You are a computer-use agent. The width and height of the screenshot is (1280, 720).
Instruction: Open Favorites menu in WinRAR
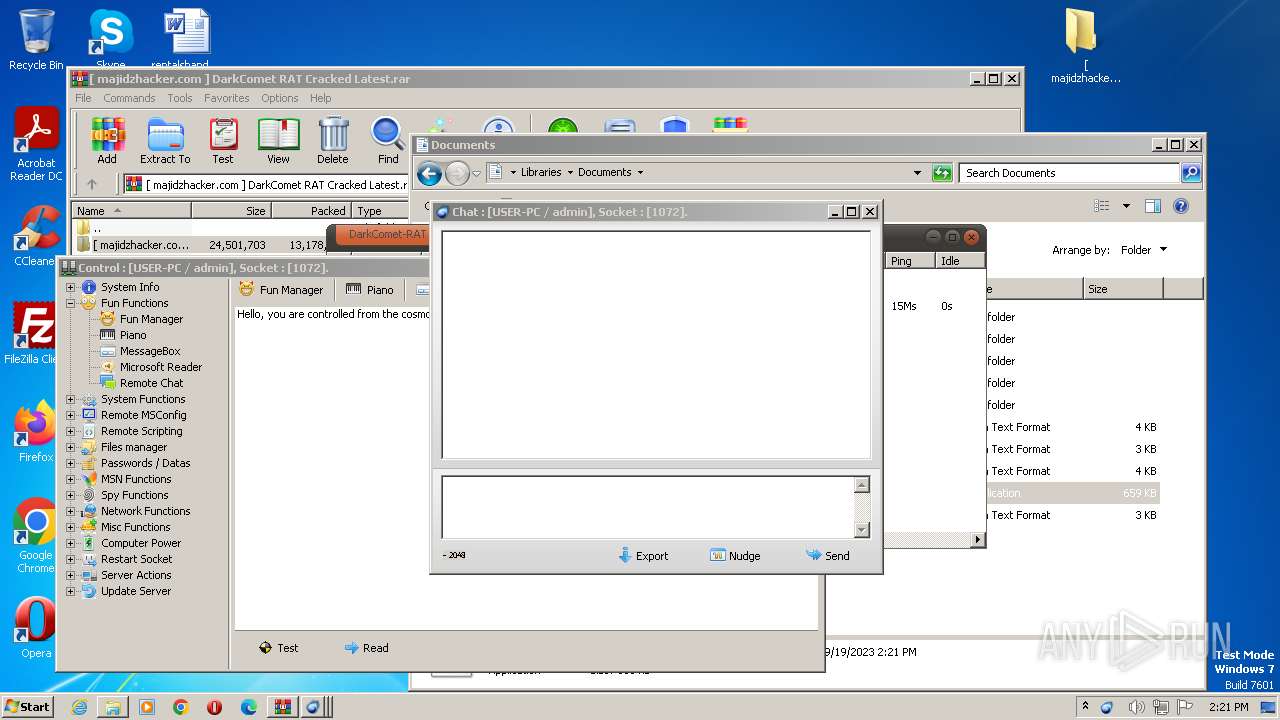pos(227,98)
